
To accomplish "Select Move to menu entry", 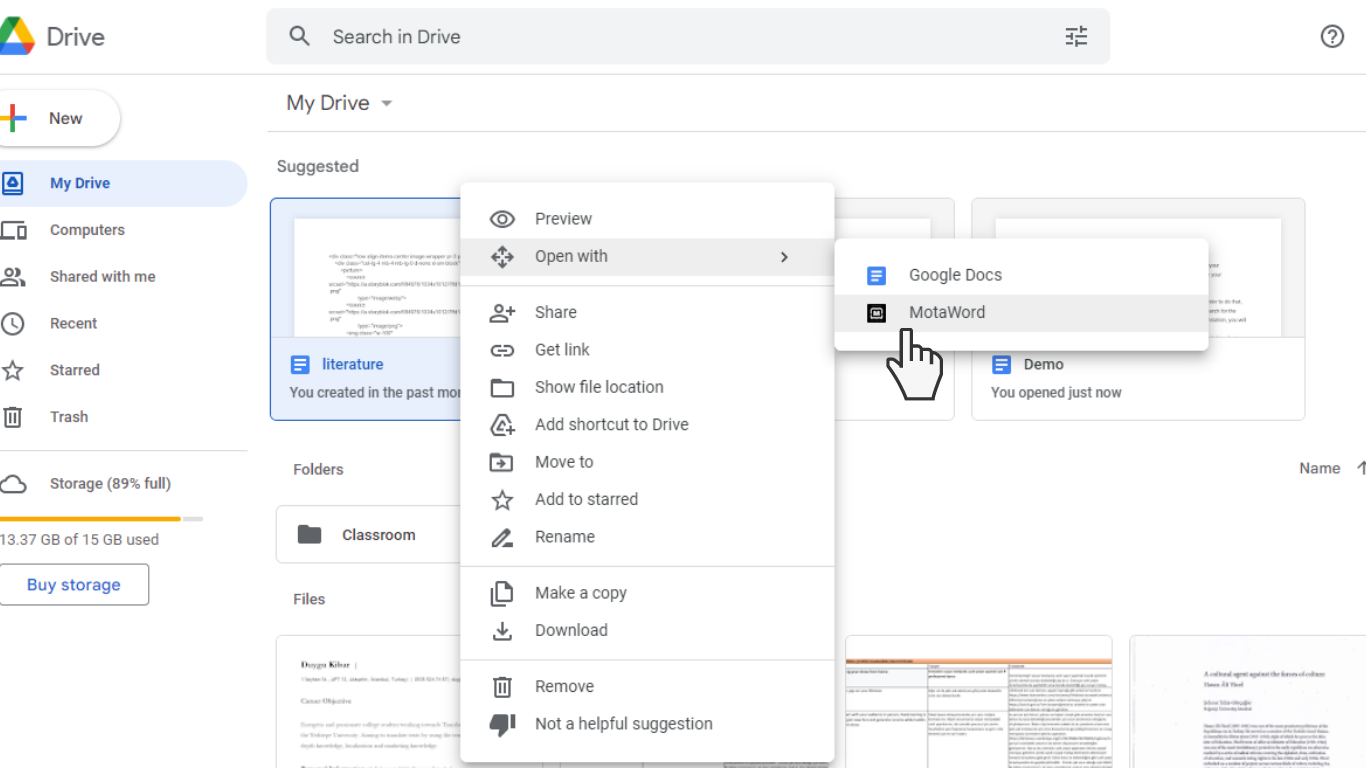I will click(647, 462).
